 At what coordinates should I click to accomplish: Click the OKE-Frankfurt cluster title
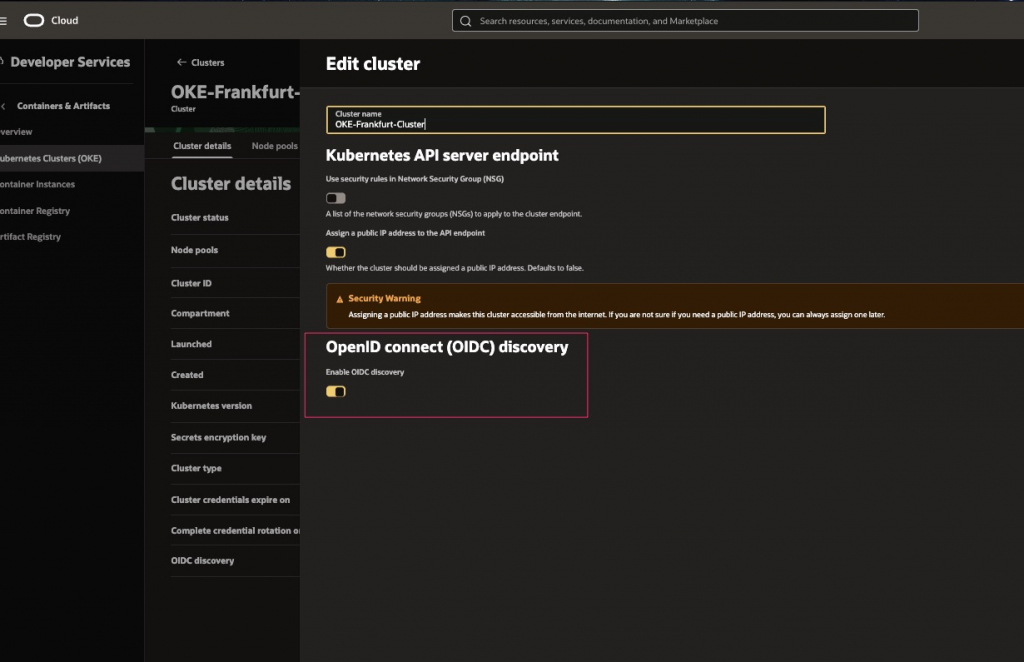235,92
